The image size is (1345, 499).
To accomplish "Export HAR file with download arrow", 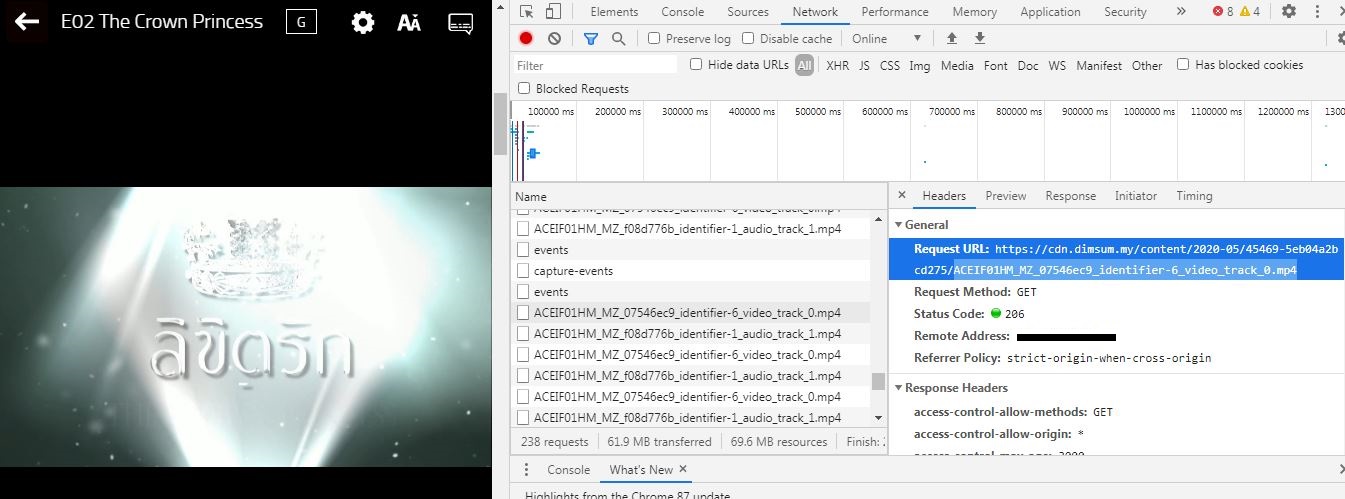I will [980, 38].
